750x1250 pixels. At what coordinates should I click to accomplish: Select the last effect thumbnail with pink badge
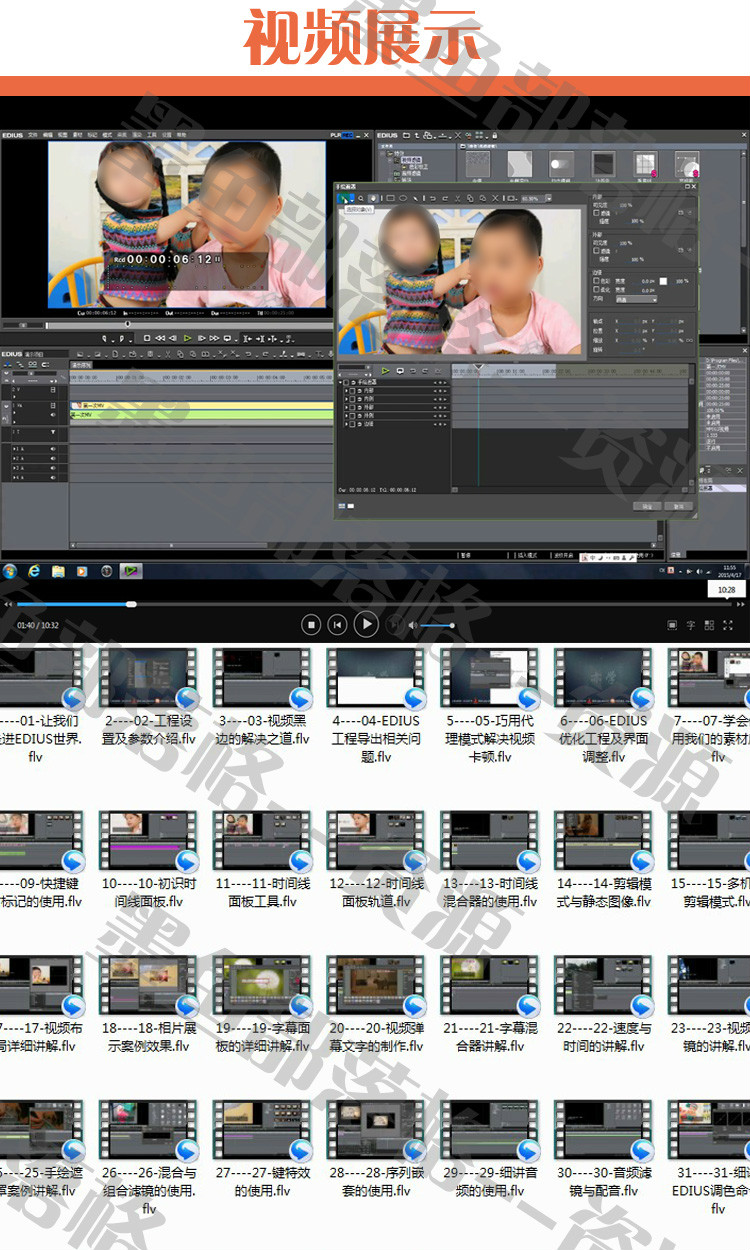pyautogui.click(x=687, y=164)
